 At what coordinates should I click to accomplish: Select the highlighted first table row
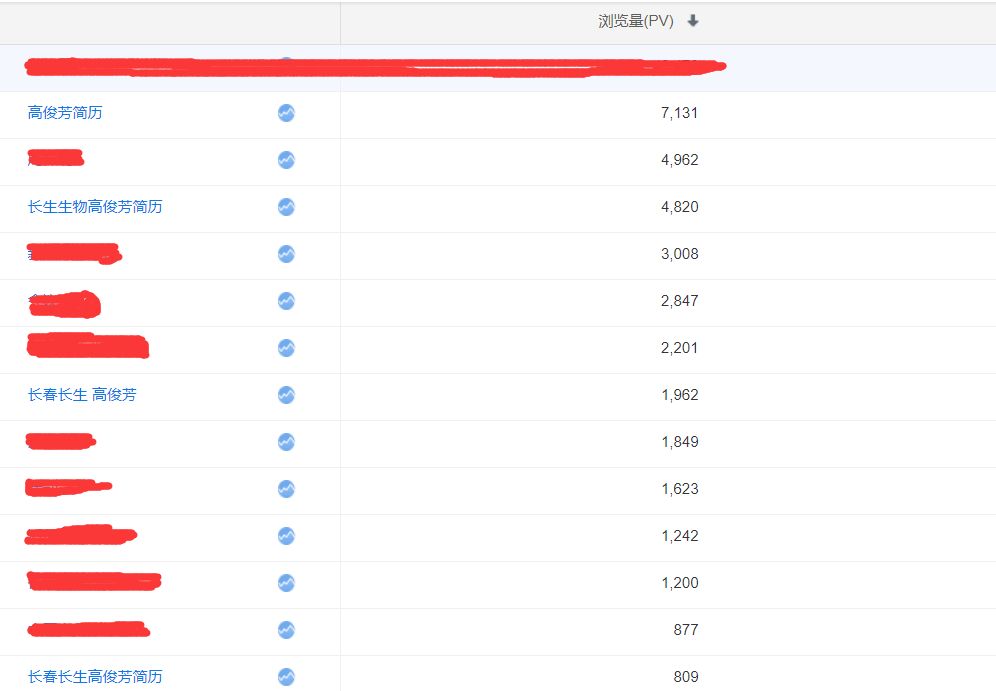(498, 67)
